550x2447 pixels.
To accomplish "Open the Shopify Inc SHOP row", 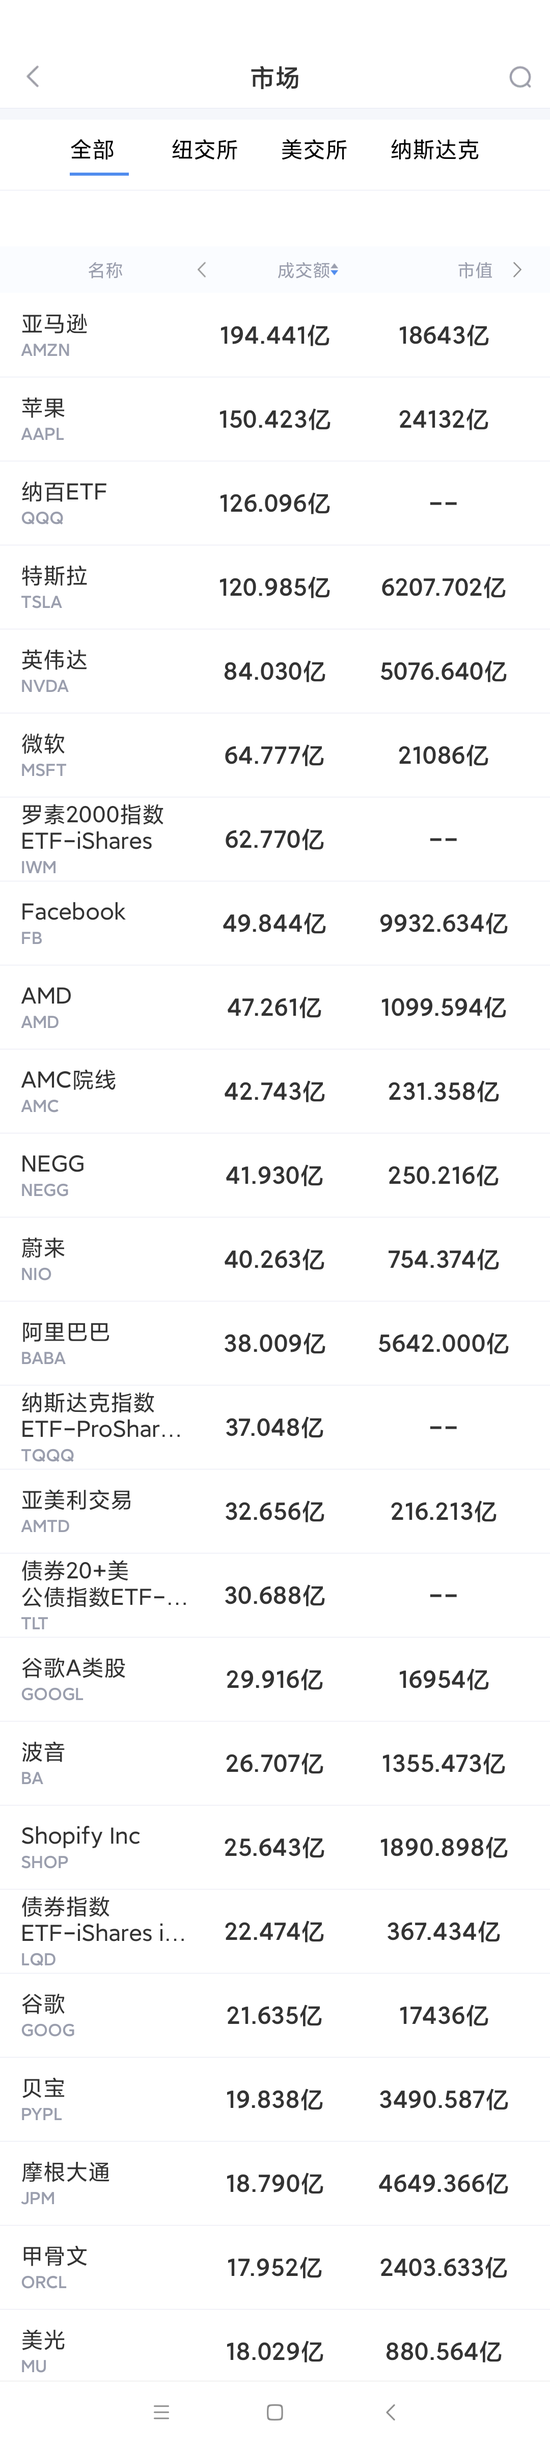I will tap(275, 1847).
